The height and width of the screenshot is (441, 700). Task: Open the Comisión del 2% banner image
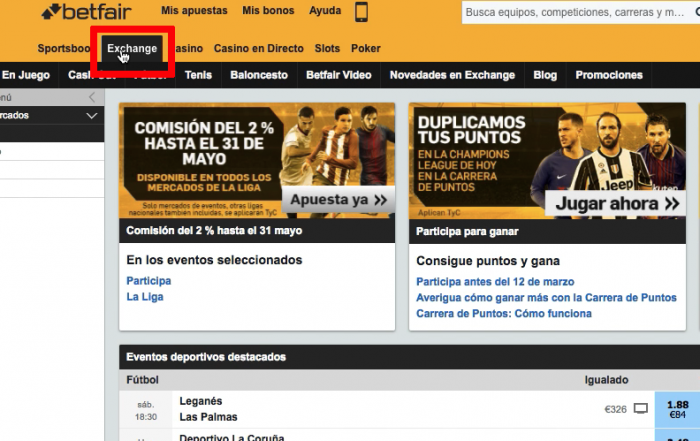[257, 161]
